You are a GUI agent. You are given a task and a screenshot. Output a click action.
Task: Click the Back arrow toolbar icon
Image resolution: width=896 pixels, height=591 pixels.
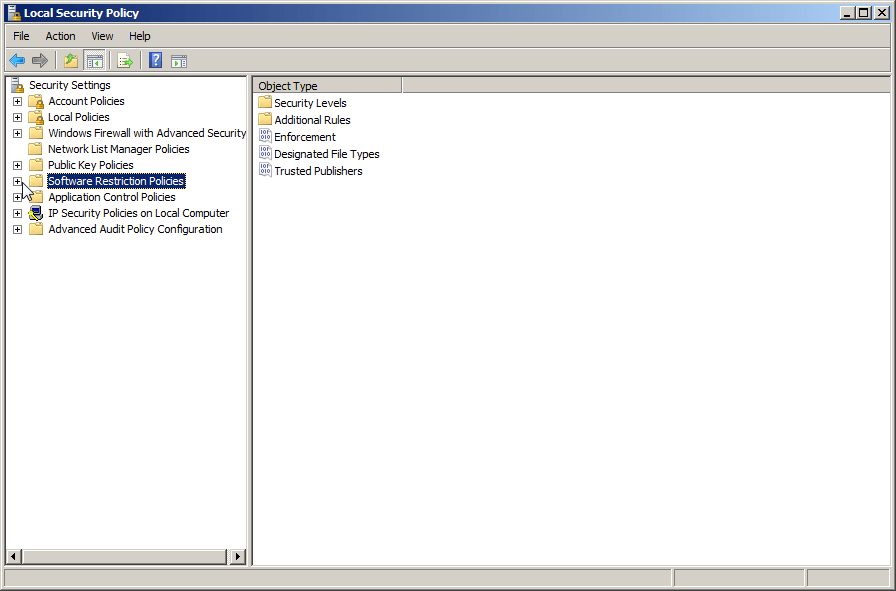pyautogui.click(x=17, y=60)
